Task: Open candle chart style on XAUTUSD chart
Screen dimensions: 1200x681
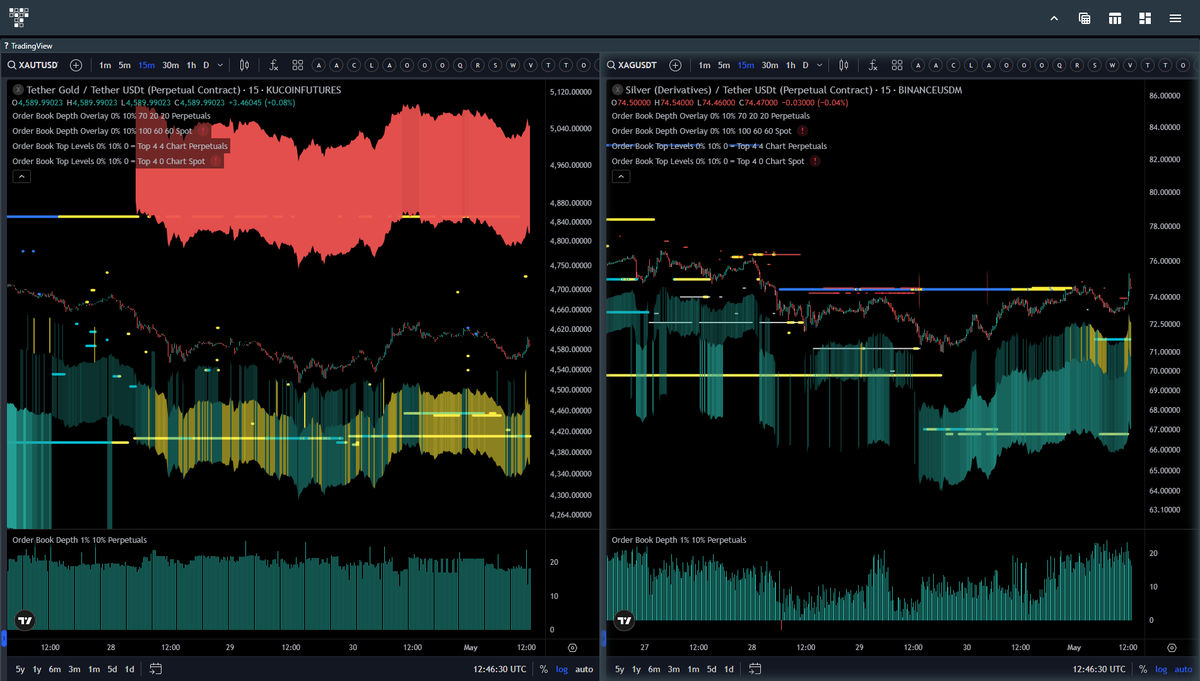Action: pyautogui.click(x=244, y=65)
